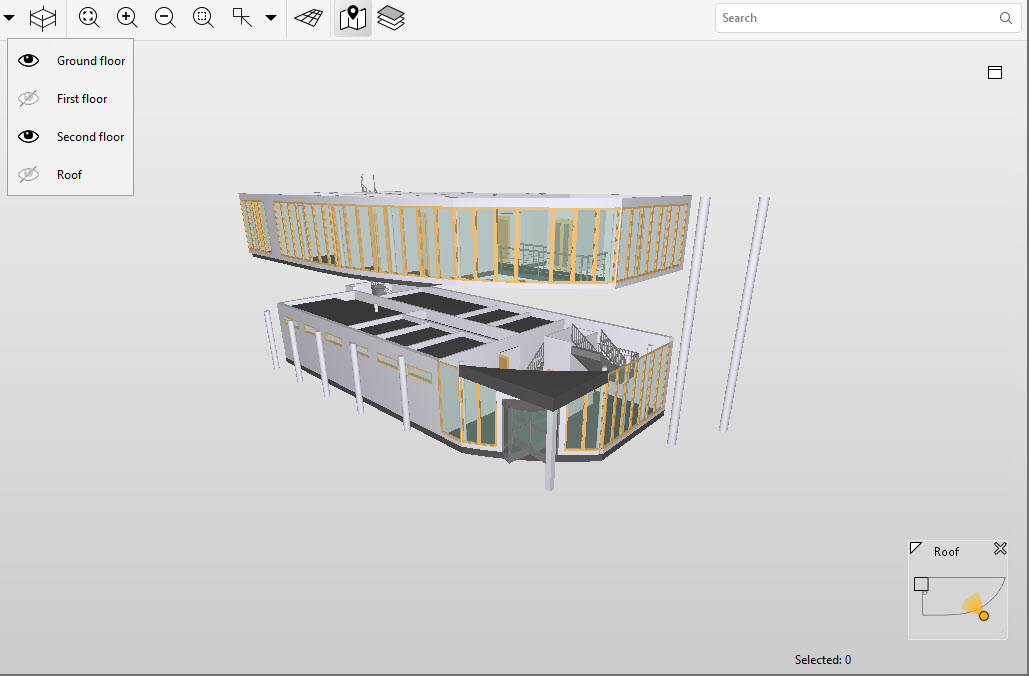Click the window panel icon below the search box

[x=995, y=72]
